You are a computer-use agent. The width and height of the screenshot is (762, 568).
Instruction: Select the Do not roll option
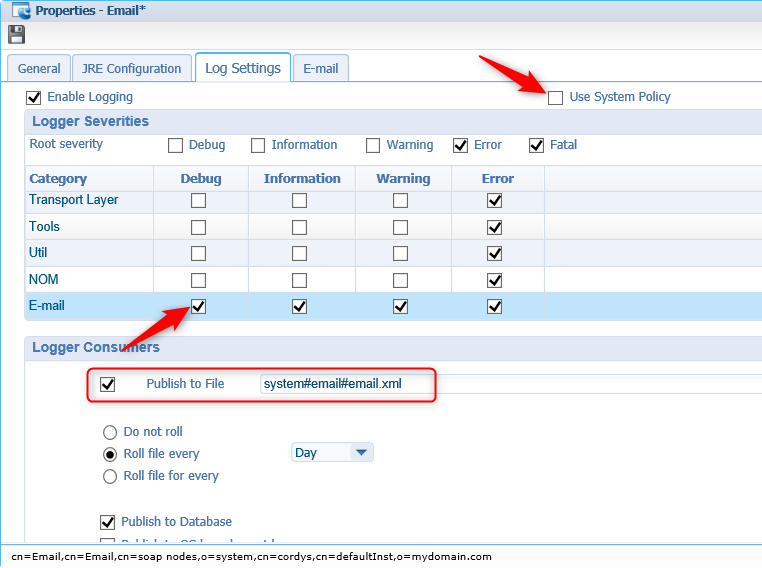tap(110, 432)
